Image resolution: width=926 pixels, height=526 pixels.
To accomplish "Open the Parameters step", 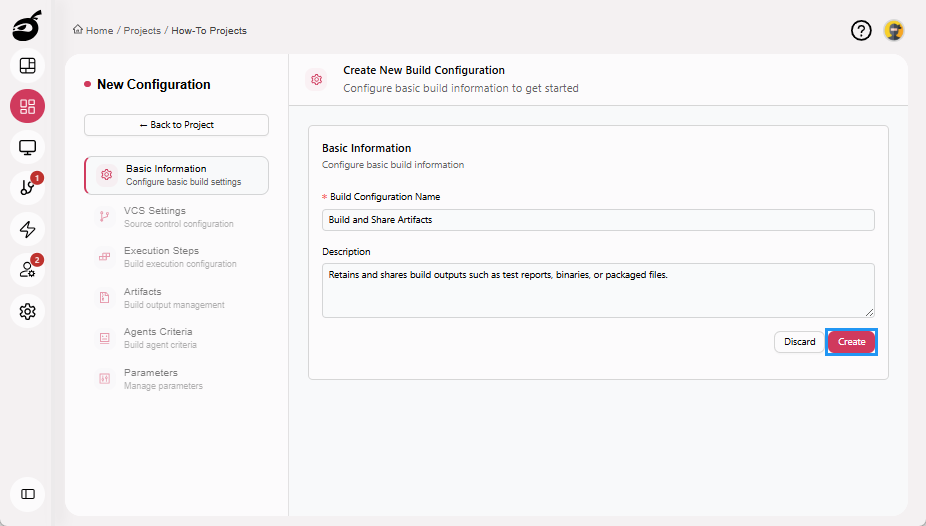I will (177, 378).
